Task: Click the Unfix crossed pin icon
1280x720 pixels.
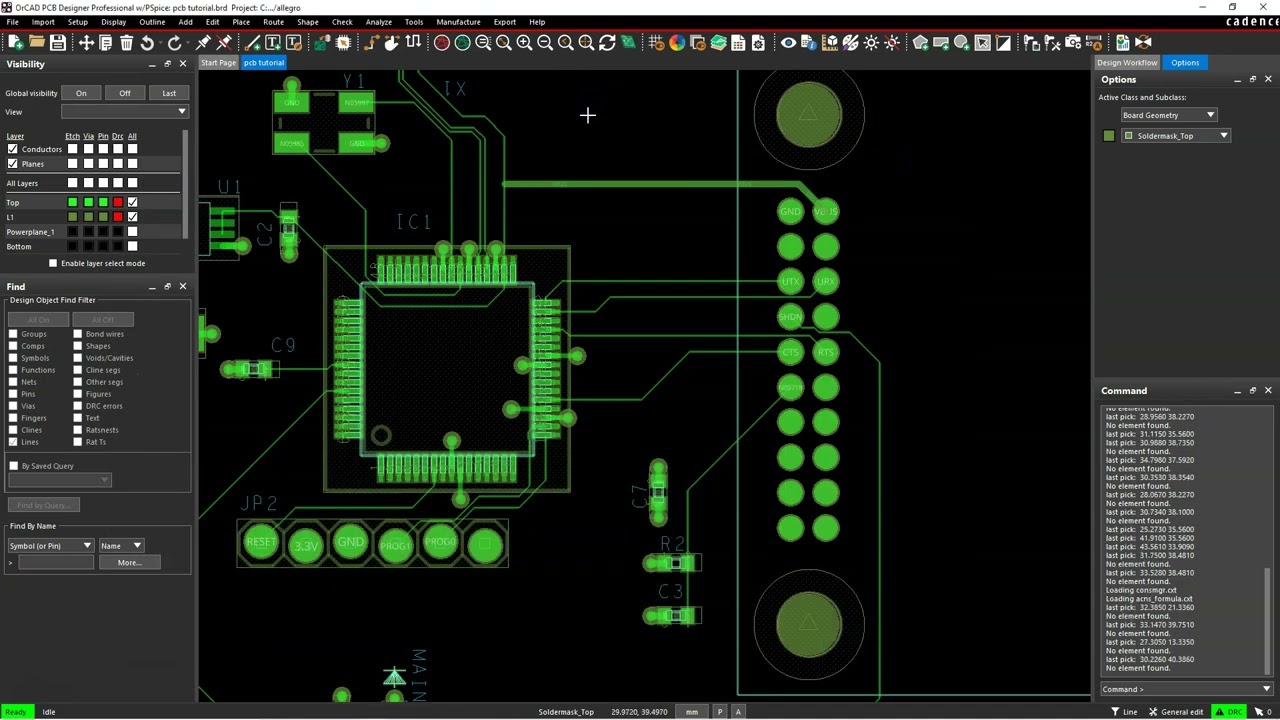Action: pos(224,43)
